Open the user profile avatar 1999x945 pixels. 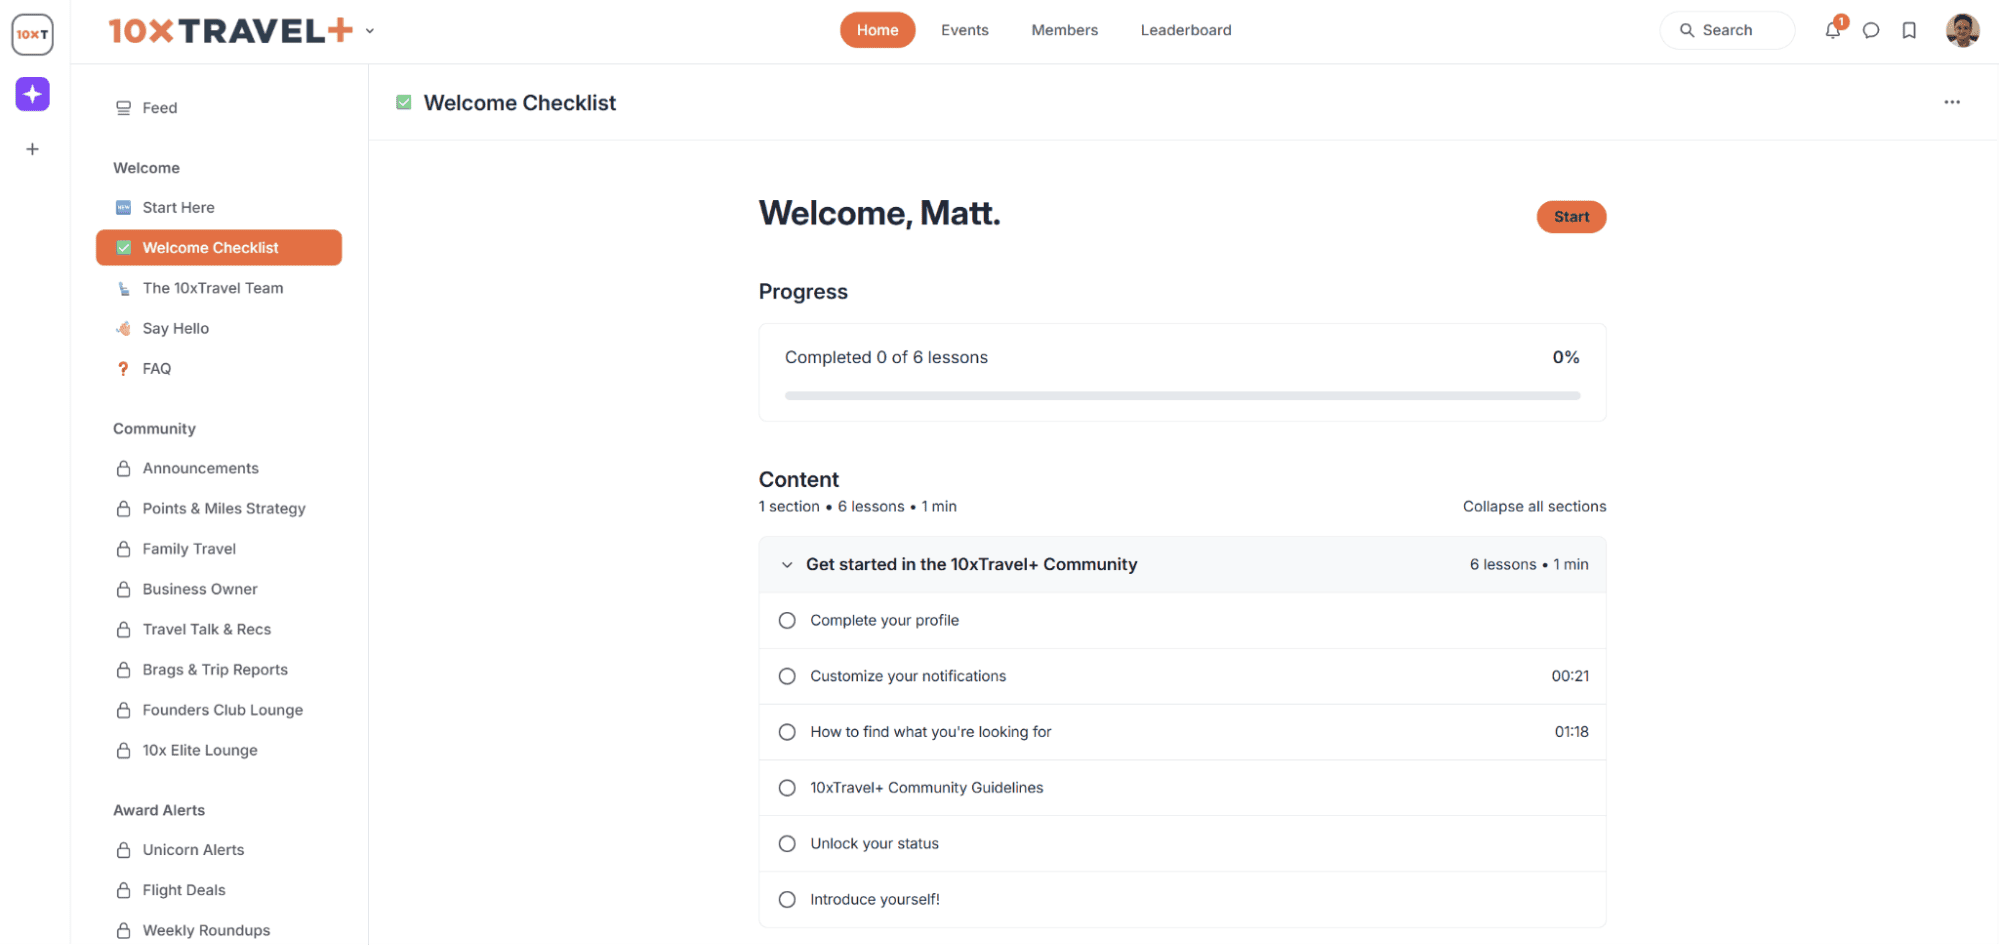[1962, 30]
